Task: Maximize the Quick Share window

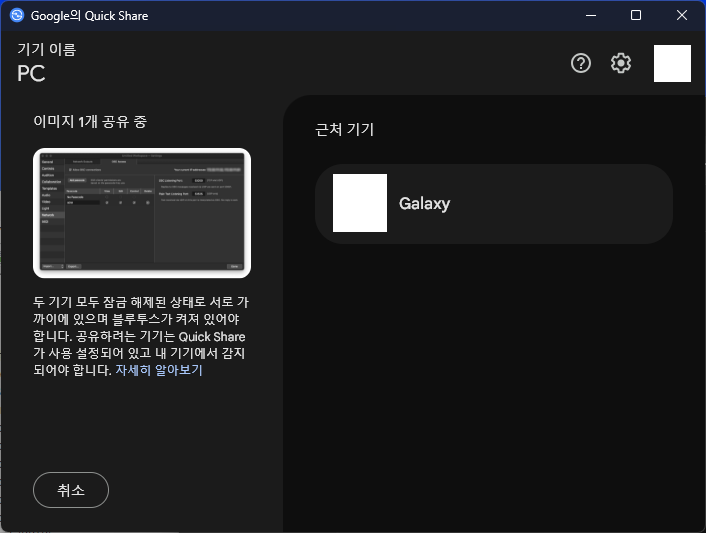Action: pos(636,15)
